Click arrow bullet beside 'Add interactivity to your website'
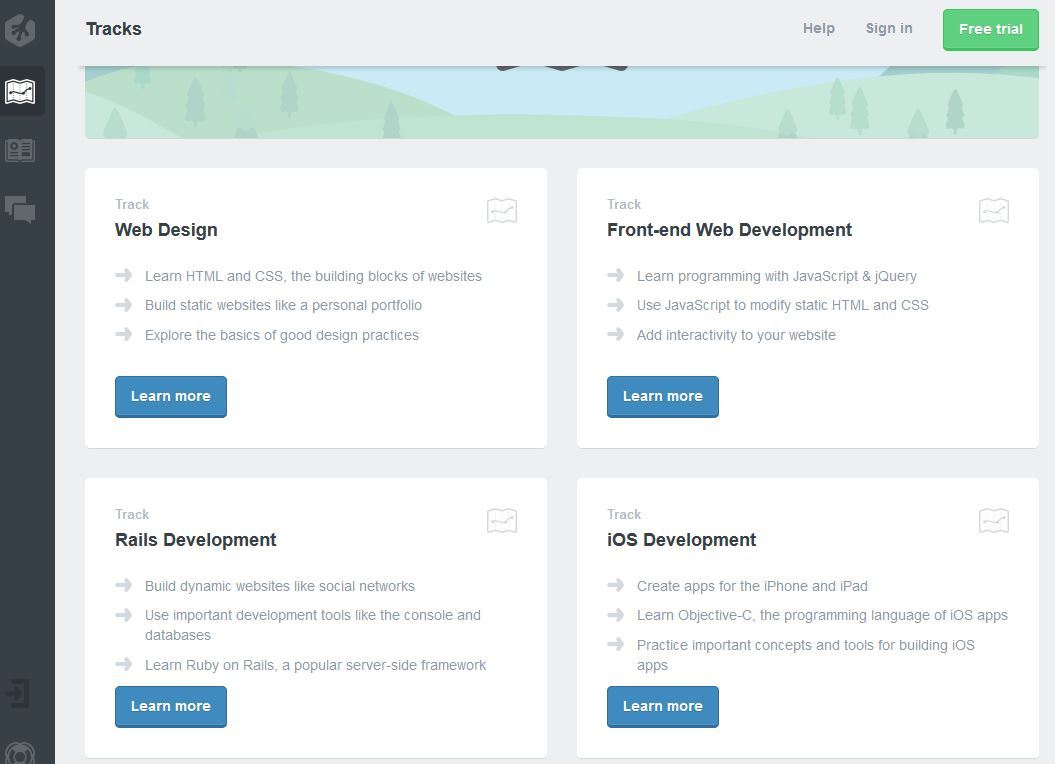Screen dimensions: 1055x764 pyautogui.click(x=616, y=334)
